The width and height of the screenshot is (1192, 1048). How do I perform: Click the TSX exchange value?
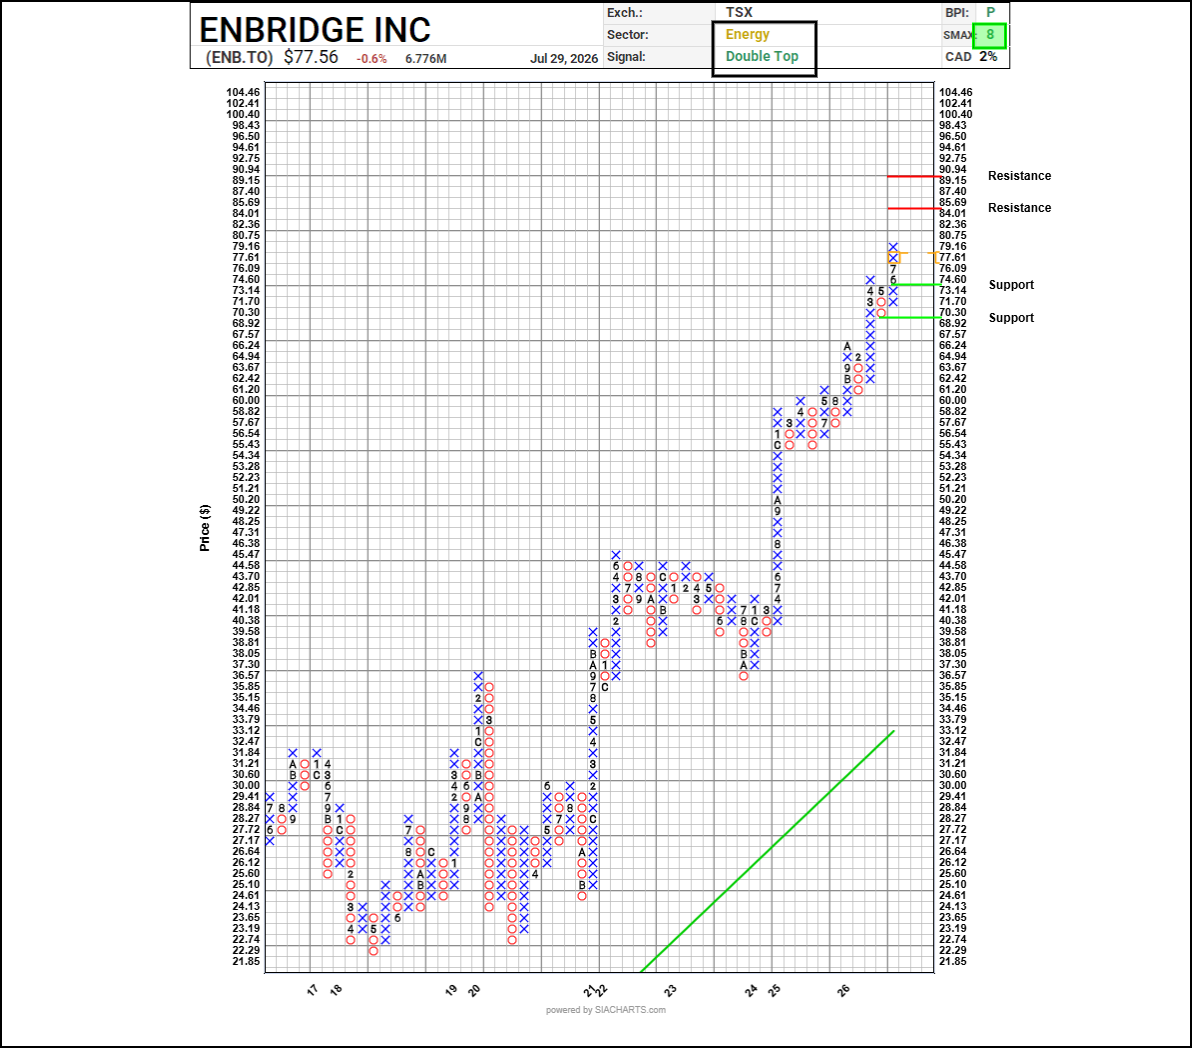click(x=739, y=12)
